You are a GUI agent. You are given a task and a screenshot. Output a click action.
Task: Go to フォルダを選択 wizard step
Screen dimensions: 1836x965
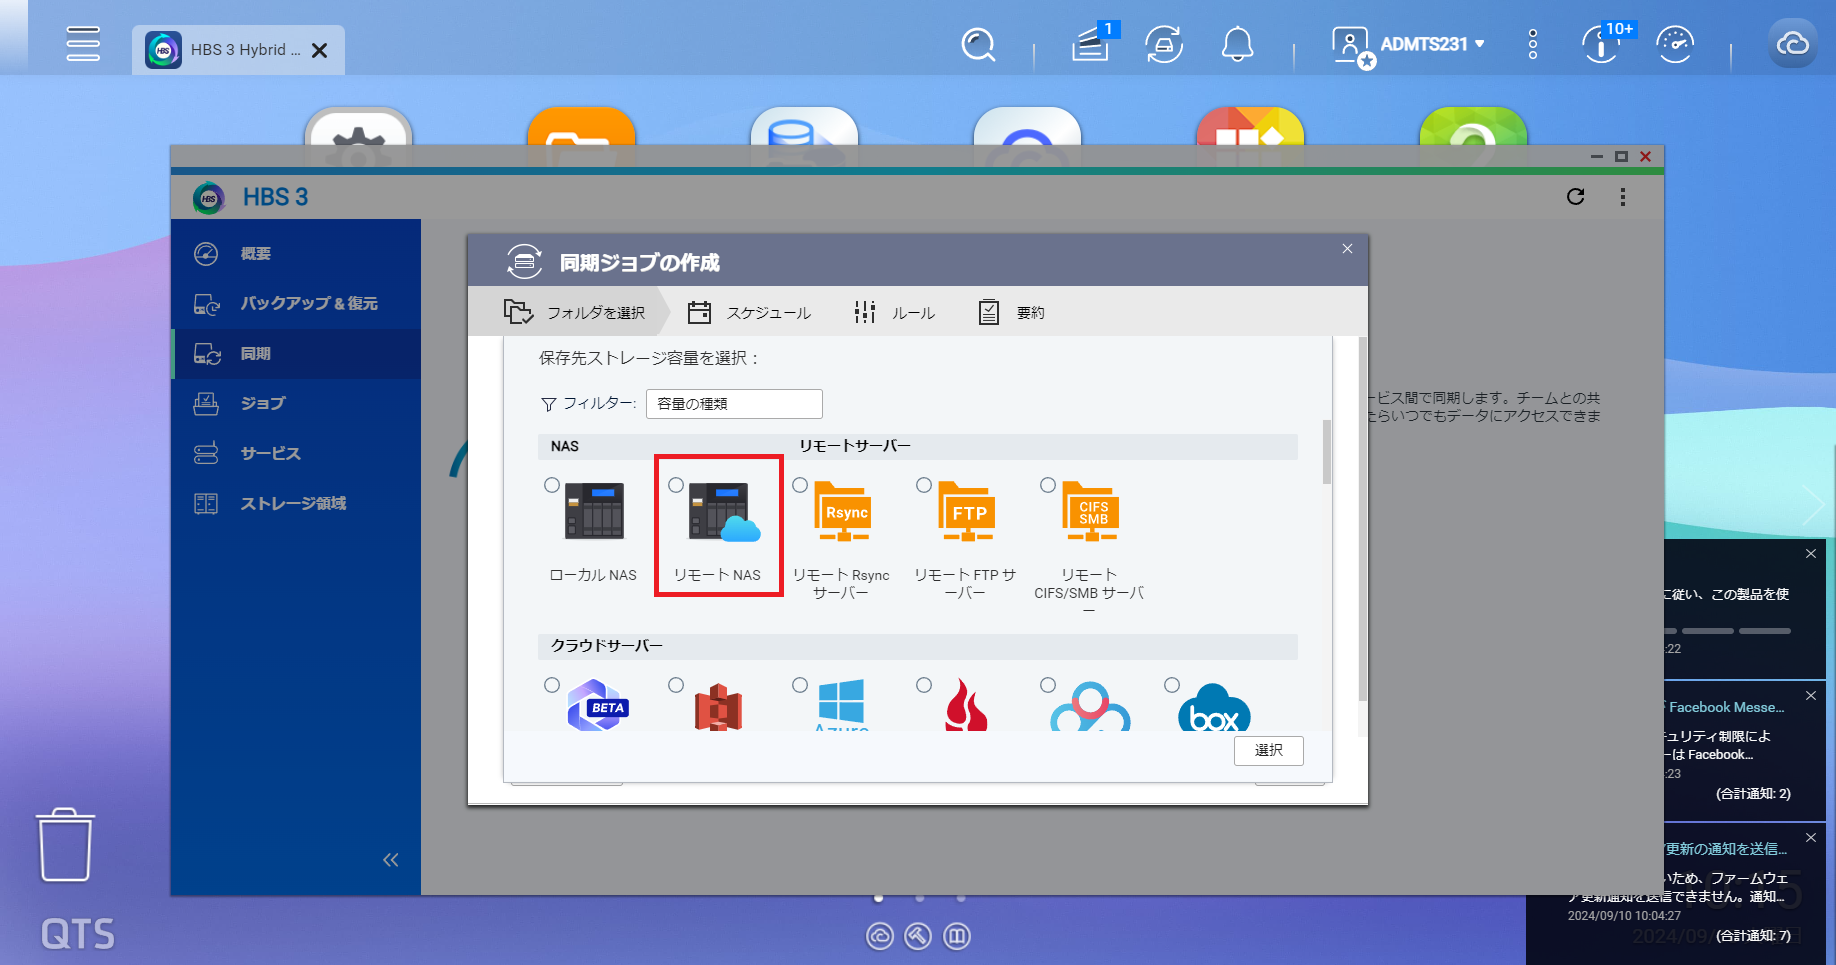(575, 313)
